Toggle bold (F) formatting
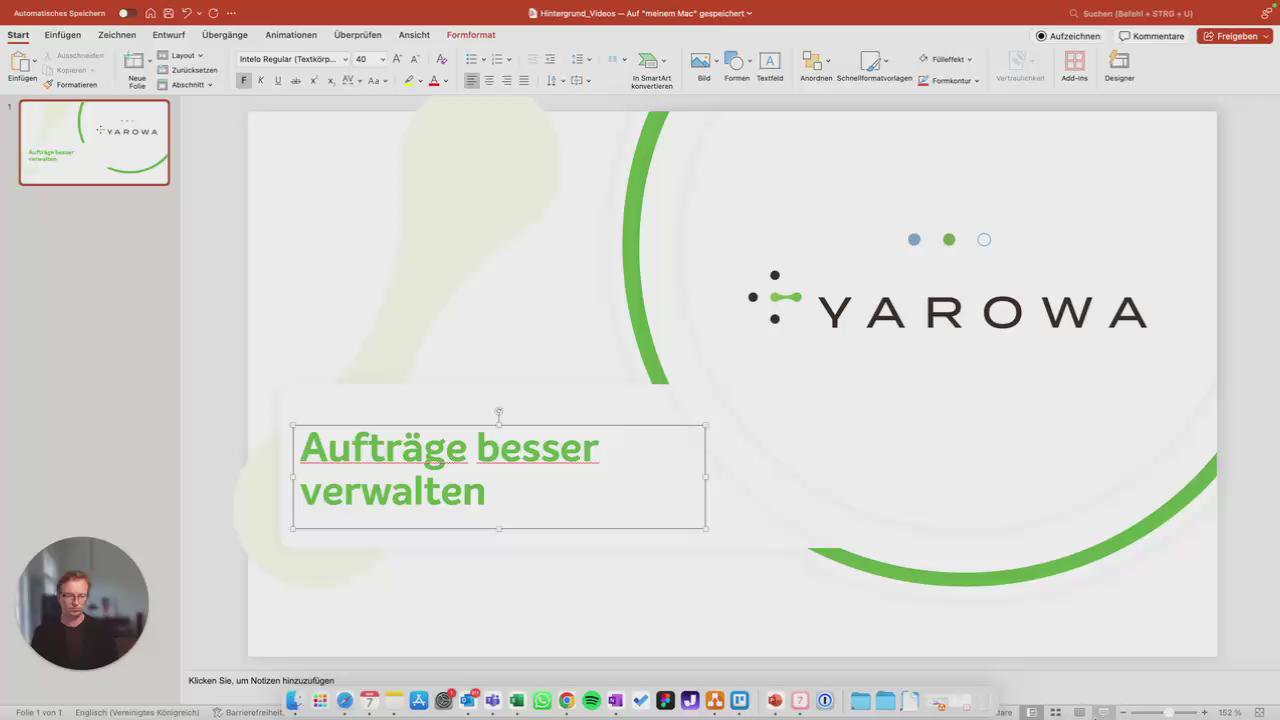Image resolution: width=1280 pixels, height=720 pixels. 243,81
